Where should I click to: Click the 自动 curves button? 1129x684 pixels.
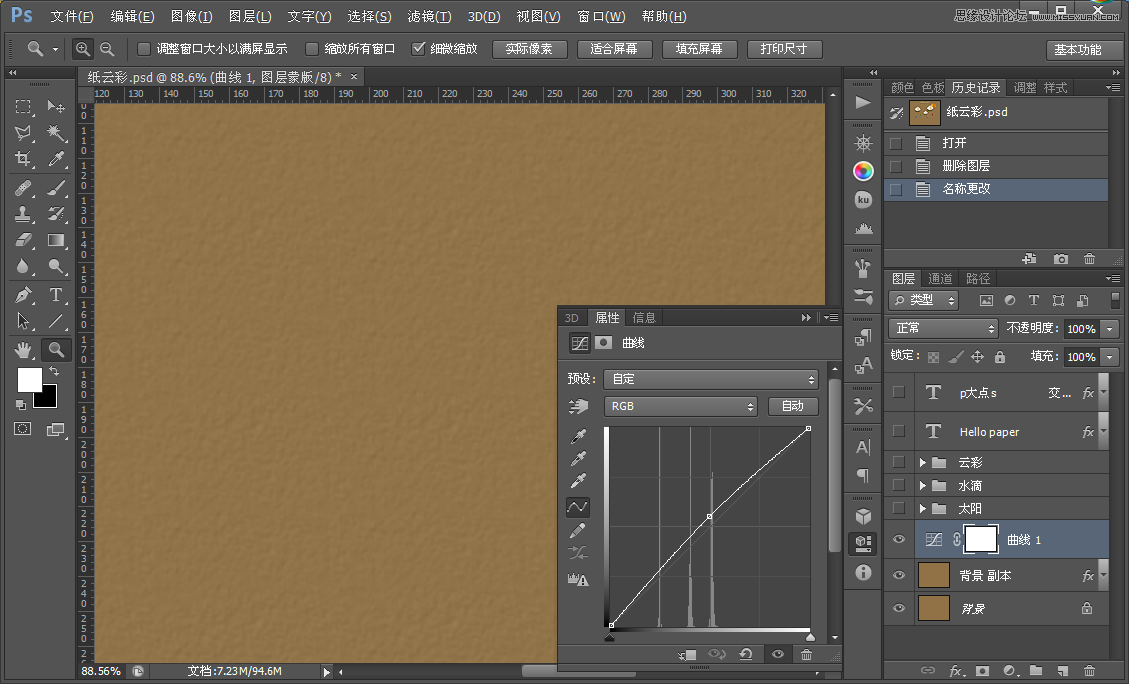coord(793,406)
